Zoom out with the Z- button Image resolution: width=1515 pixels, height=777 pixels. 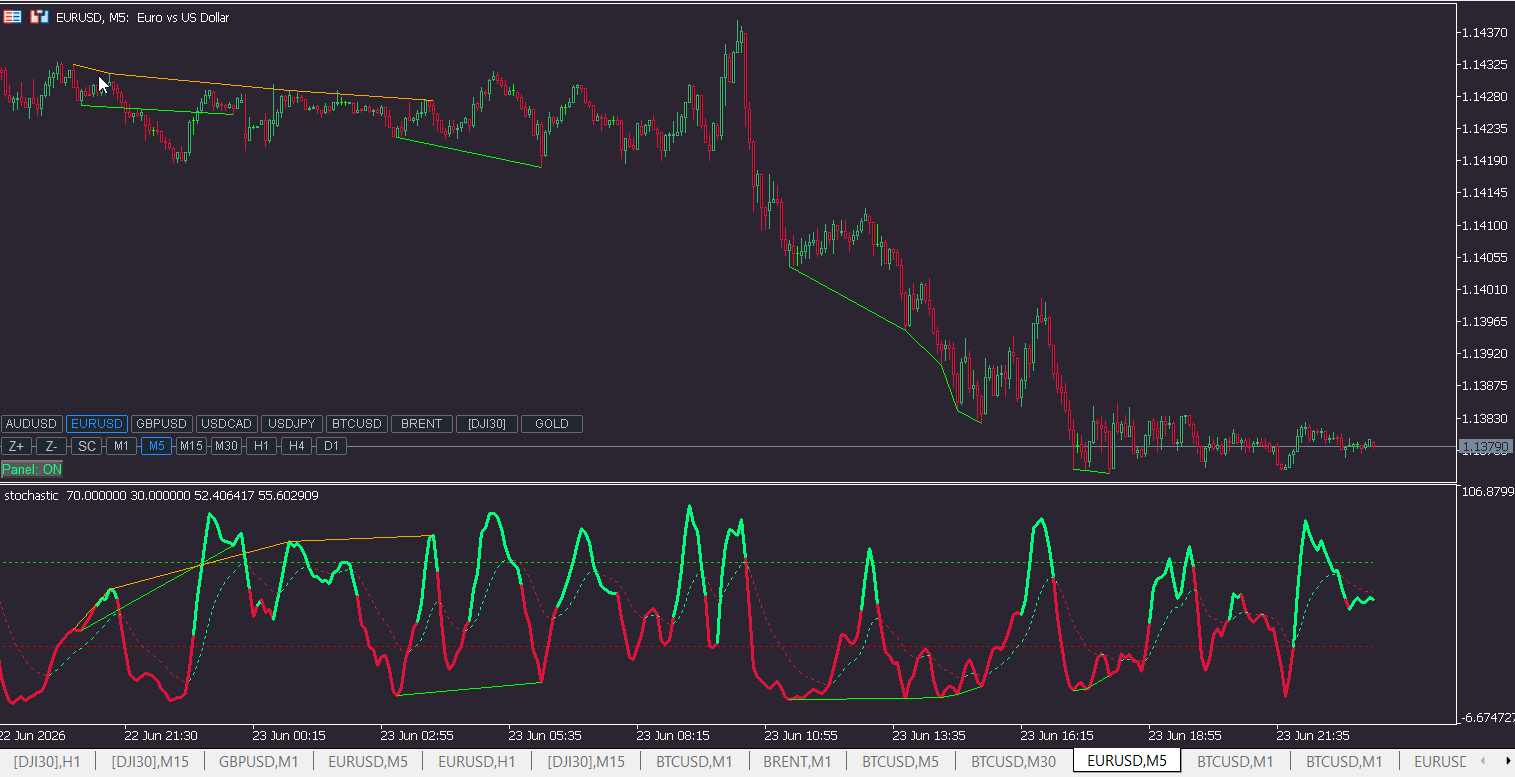(52, 446)
